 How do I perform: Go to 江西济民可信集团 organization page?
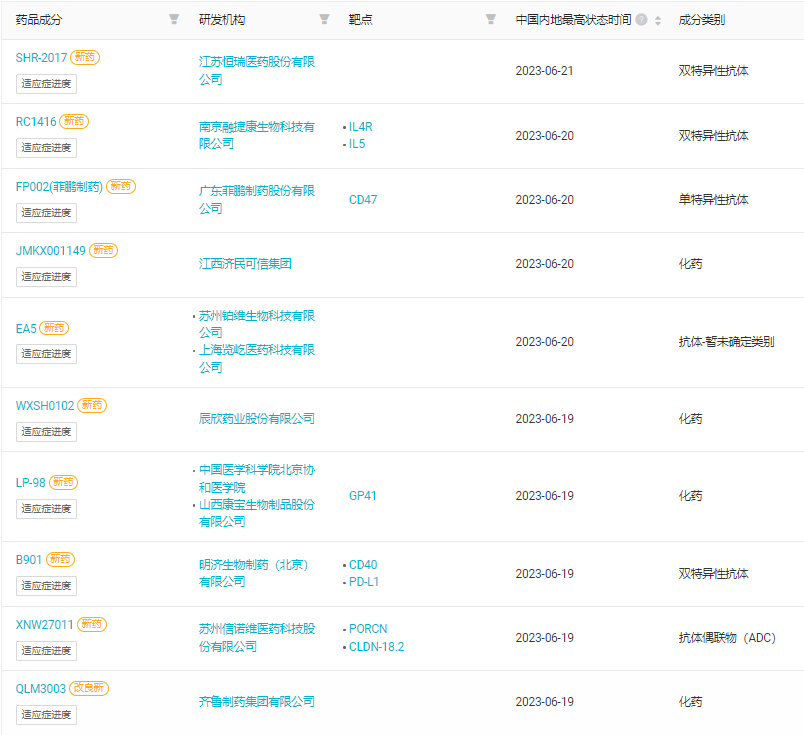tap(245, 264)
